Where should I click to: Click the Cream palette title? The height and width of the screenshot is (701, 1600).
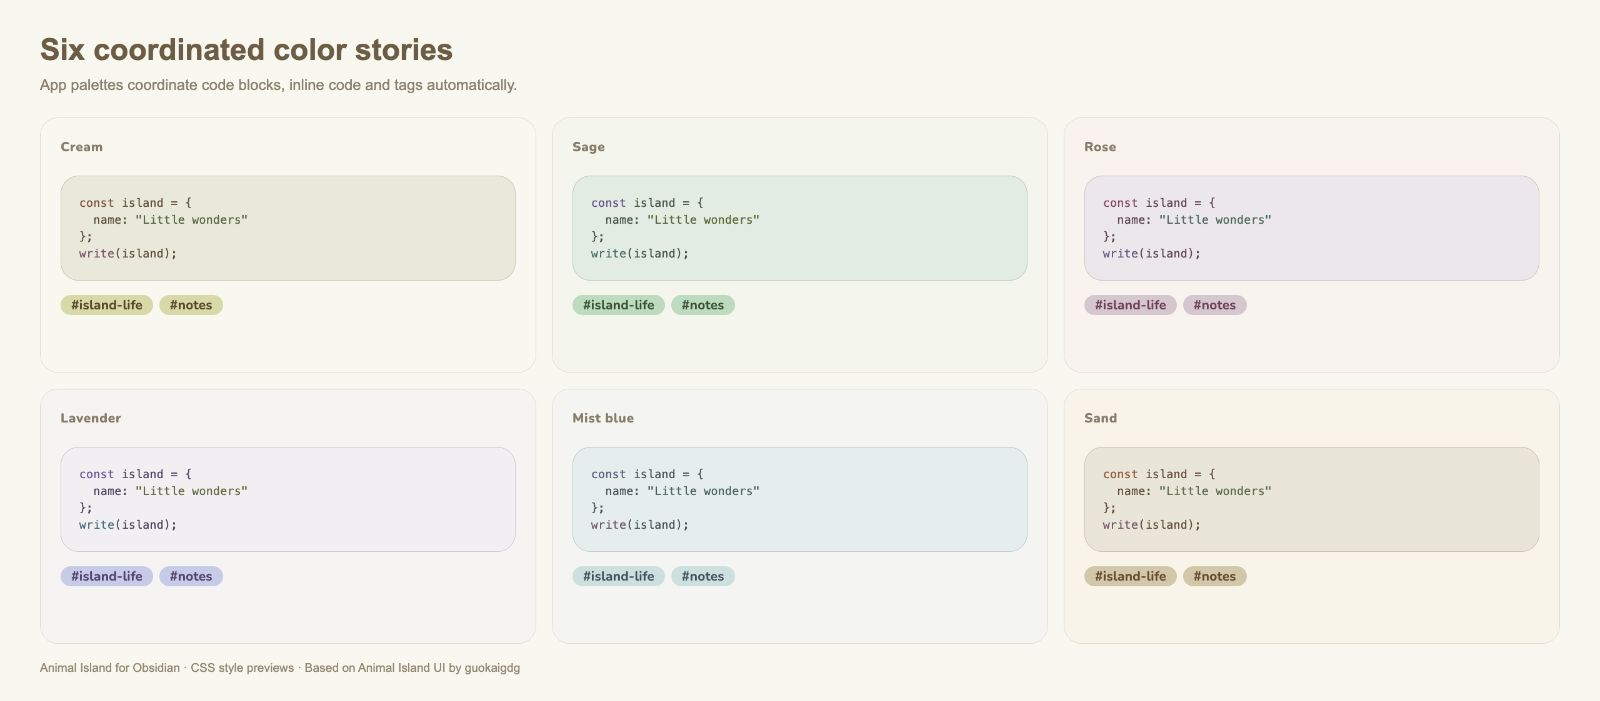(x=82, y=147)
